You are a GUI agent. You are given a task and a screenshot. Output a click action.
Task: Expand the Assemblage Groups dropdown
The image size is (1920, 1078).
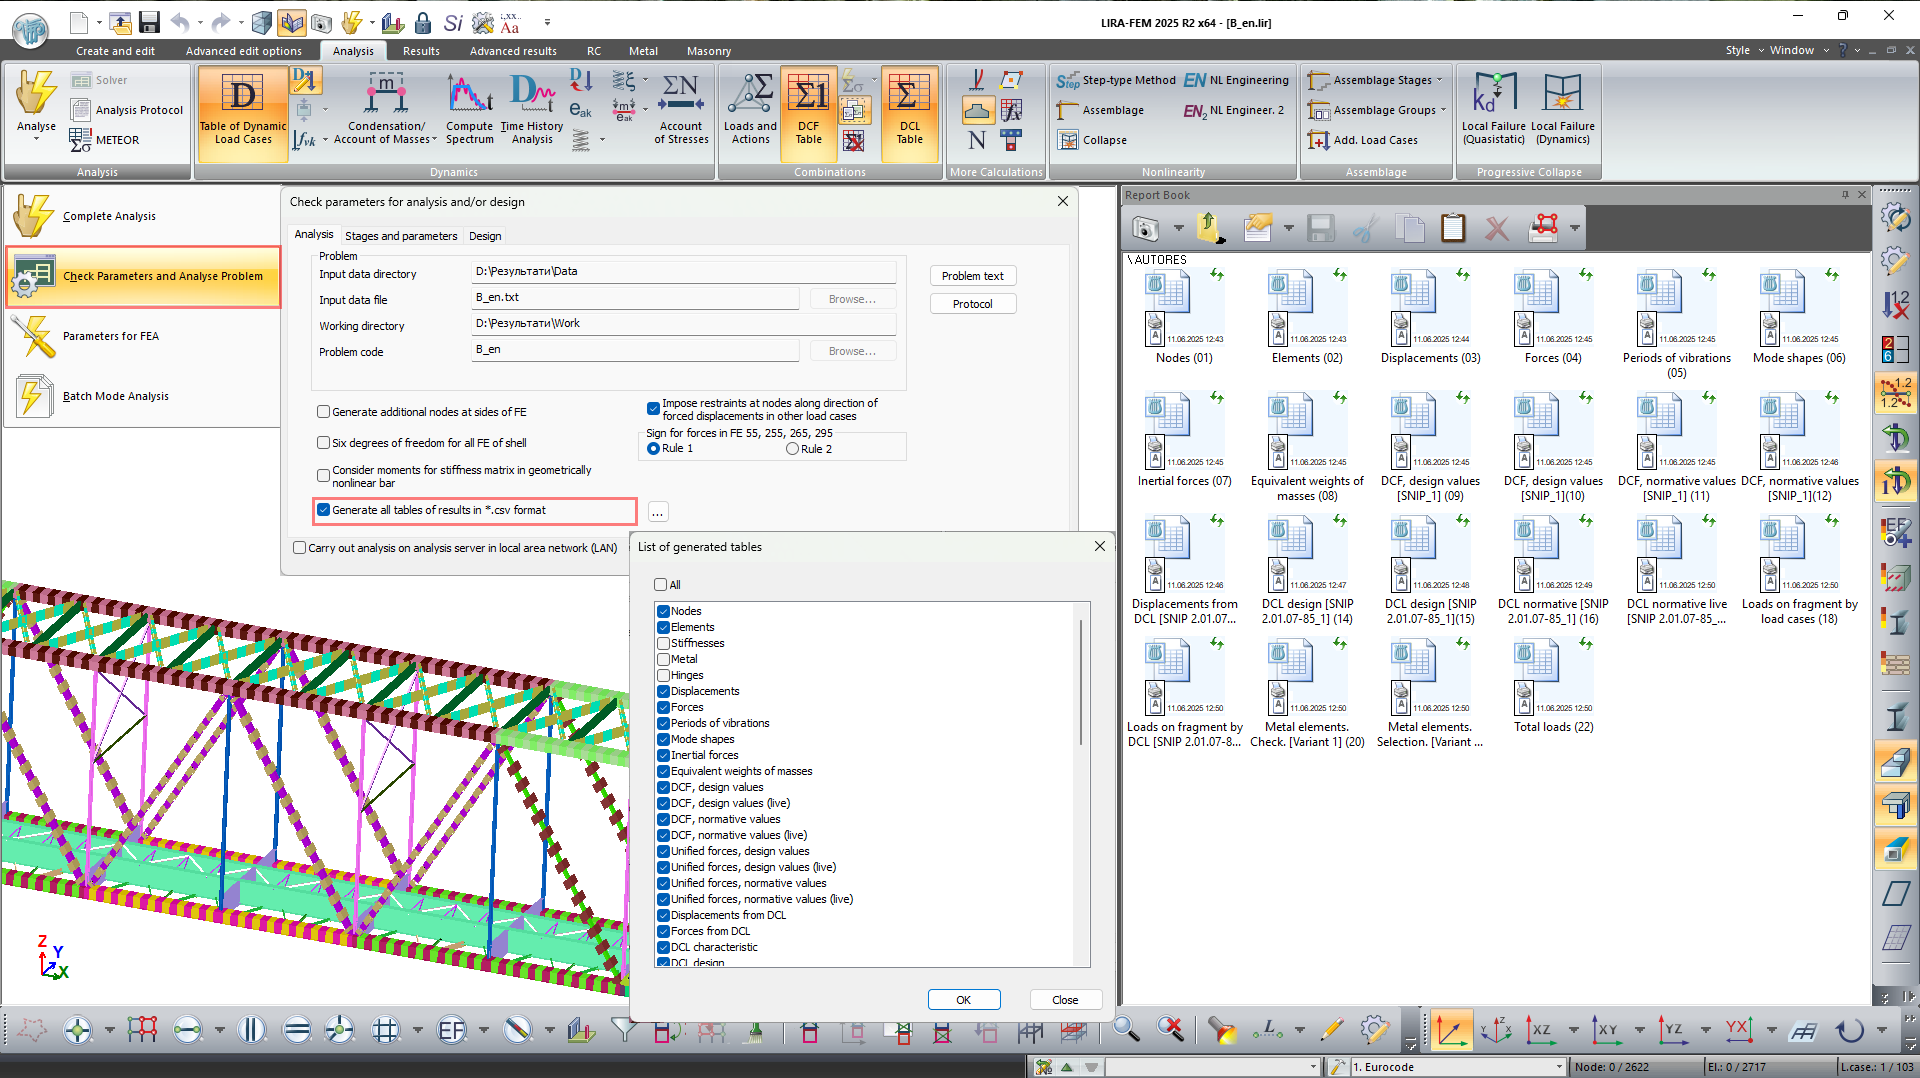pyautogui.click(x=1443, y=110)
